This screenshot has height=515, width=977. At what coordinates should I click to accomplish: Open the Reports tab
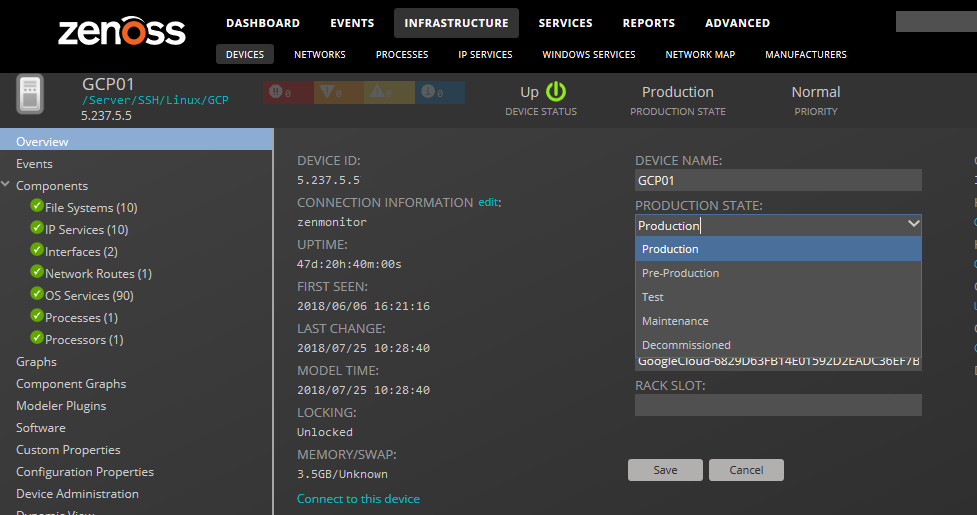(x=649, y=23)
